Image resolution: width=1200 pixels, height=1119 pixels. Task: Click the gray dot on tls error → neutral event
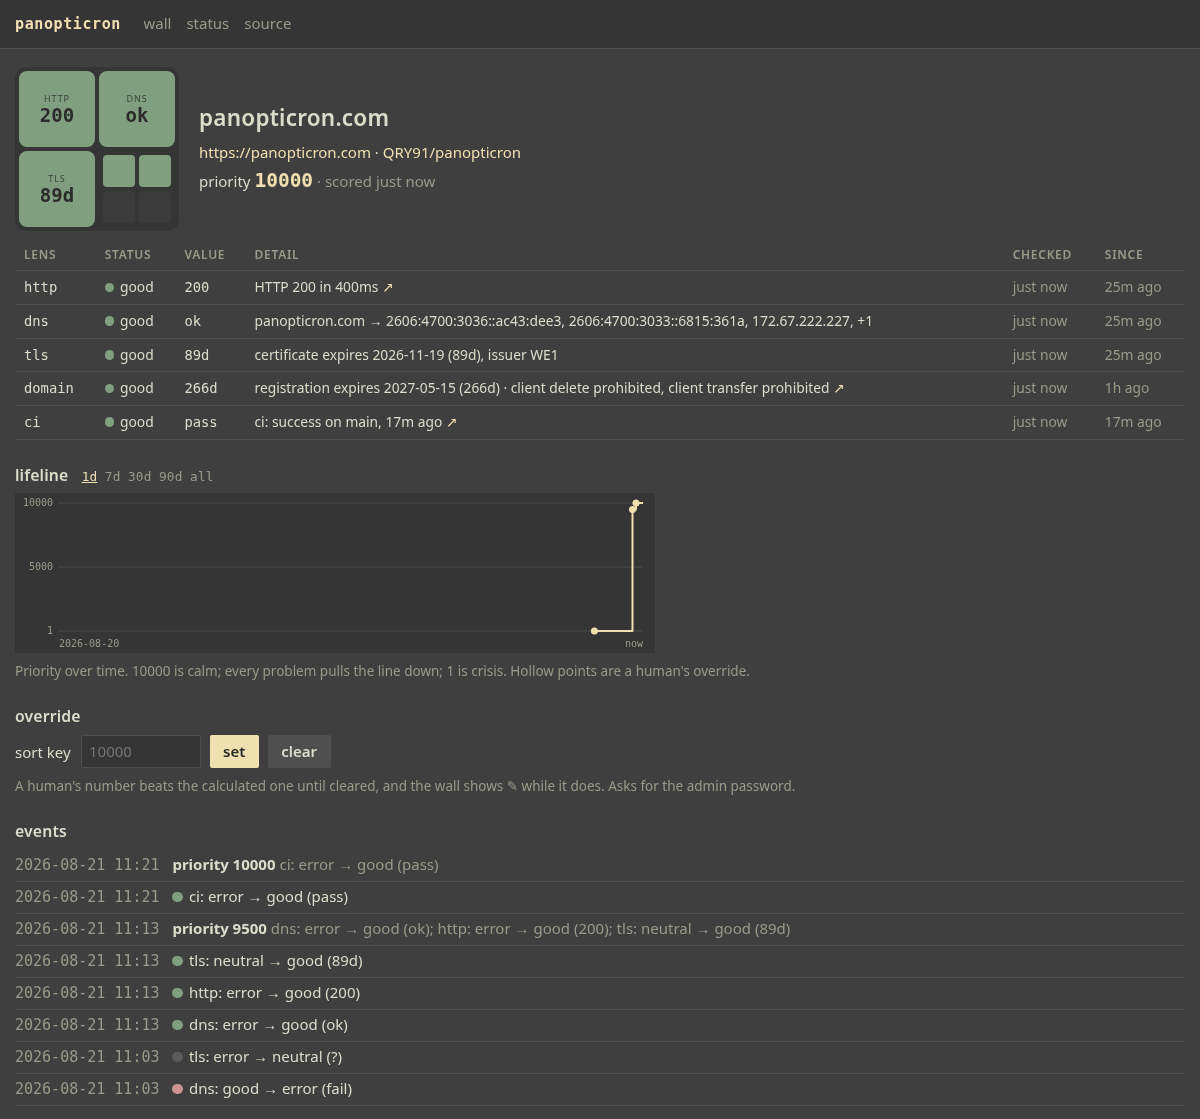tap(178, 1057)
